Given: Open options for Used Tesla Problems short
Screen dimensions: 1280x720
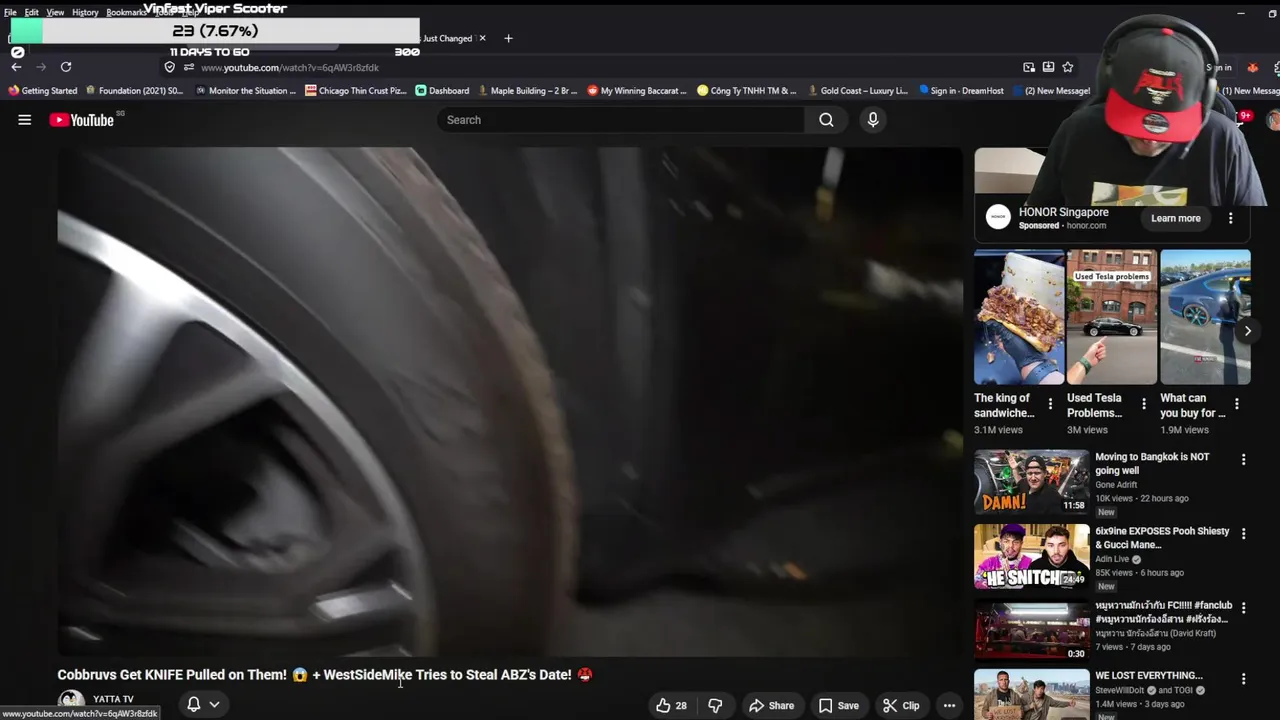Looking at the screenshot, I should (x=1144, y=404).
